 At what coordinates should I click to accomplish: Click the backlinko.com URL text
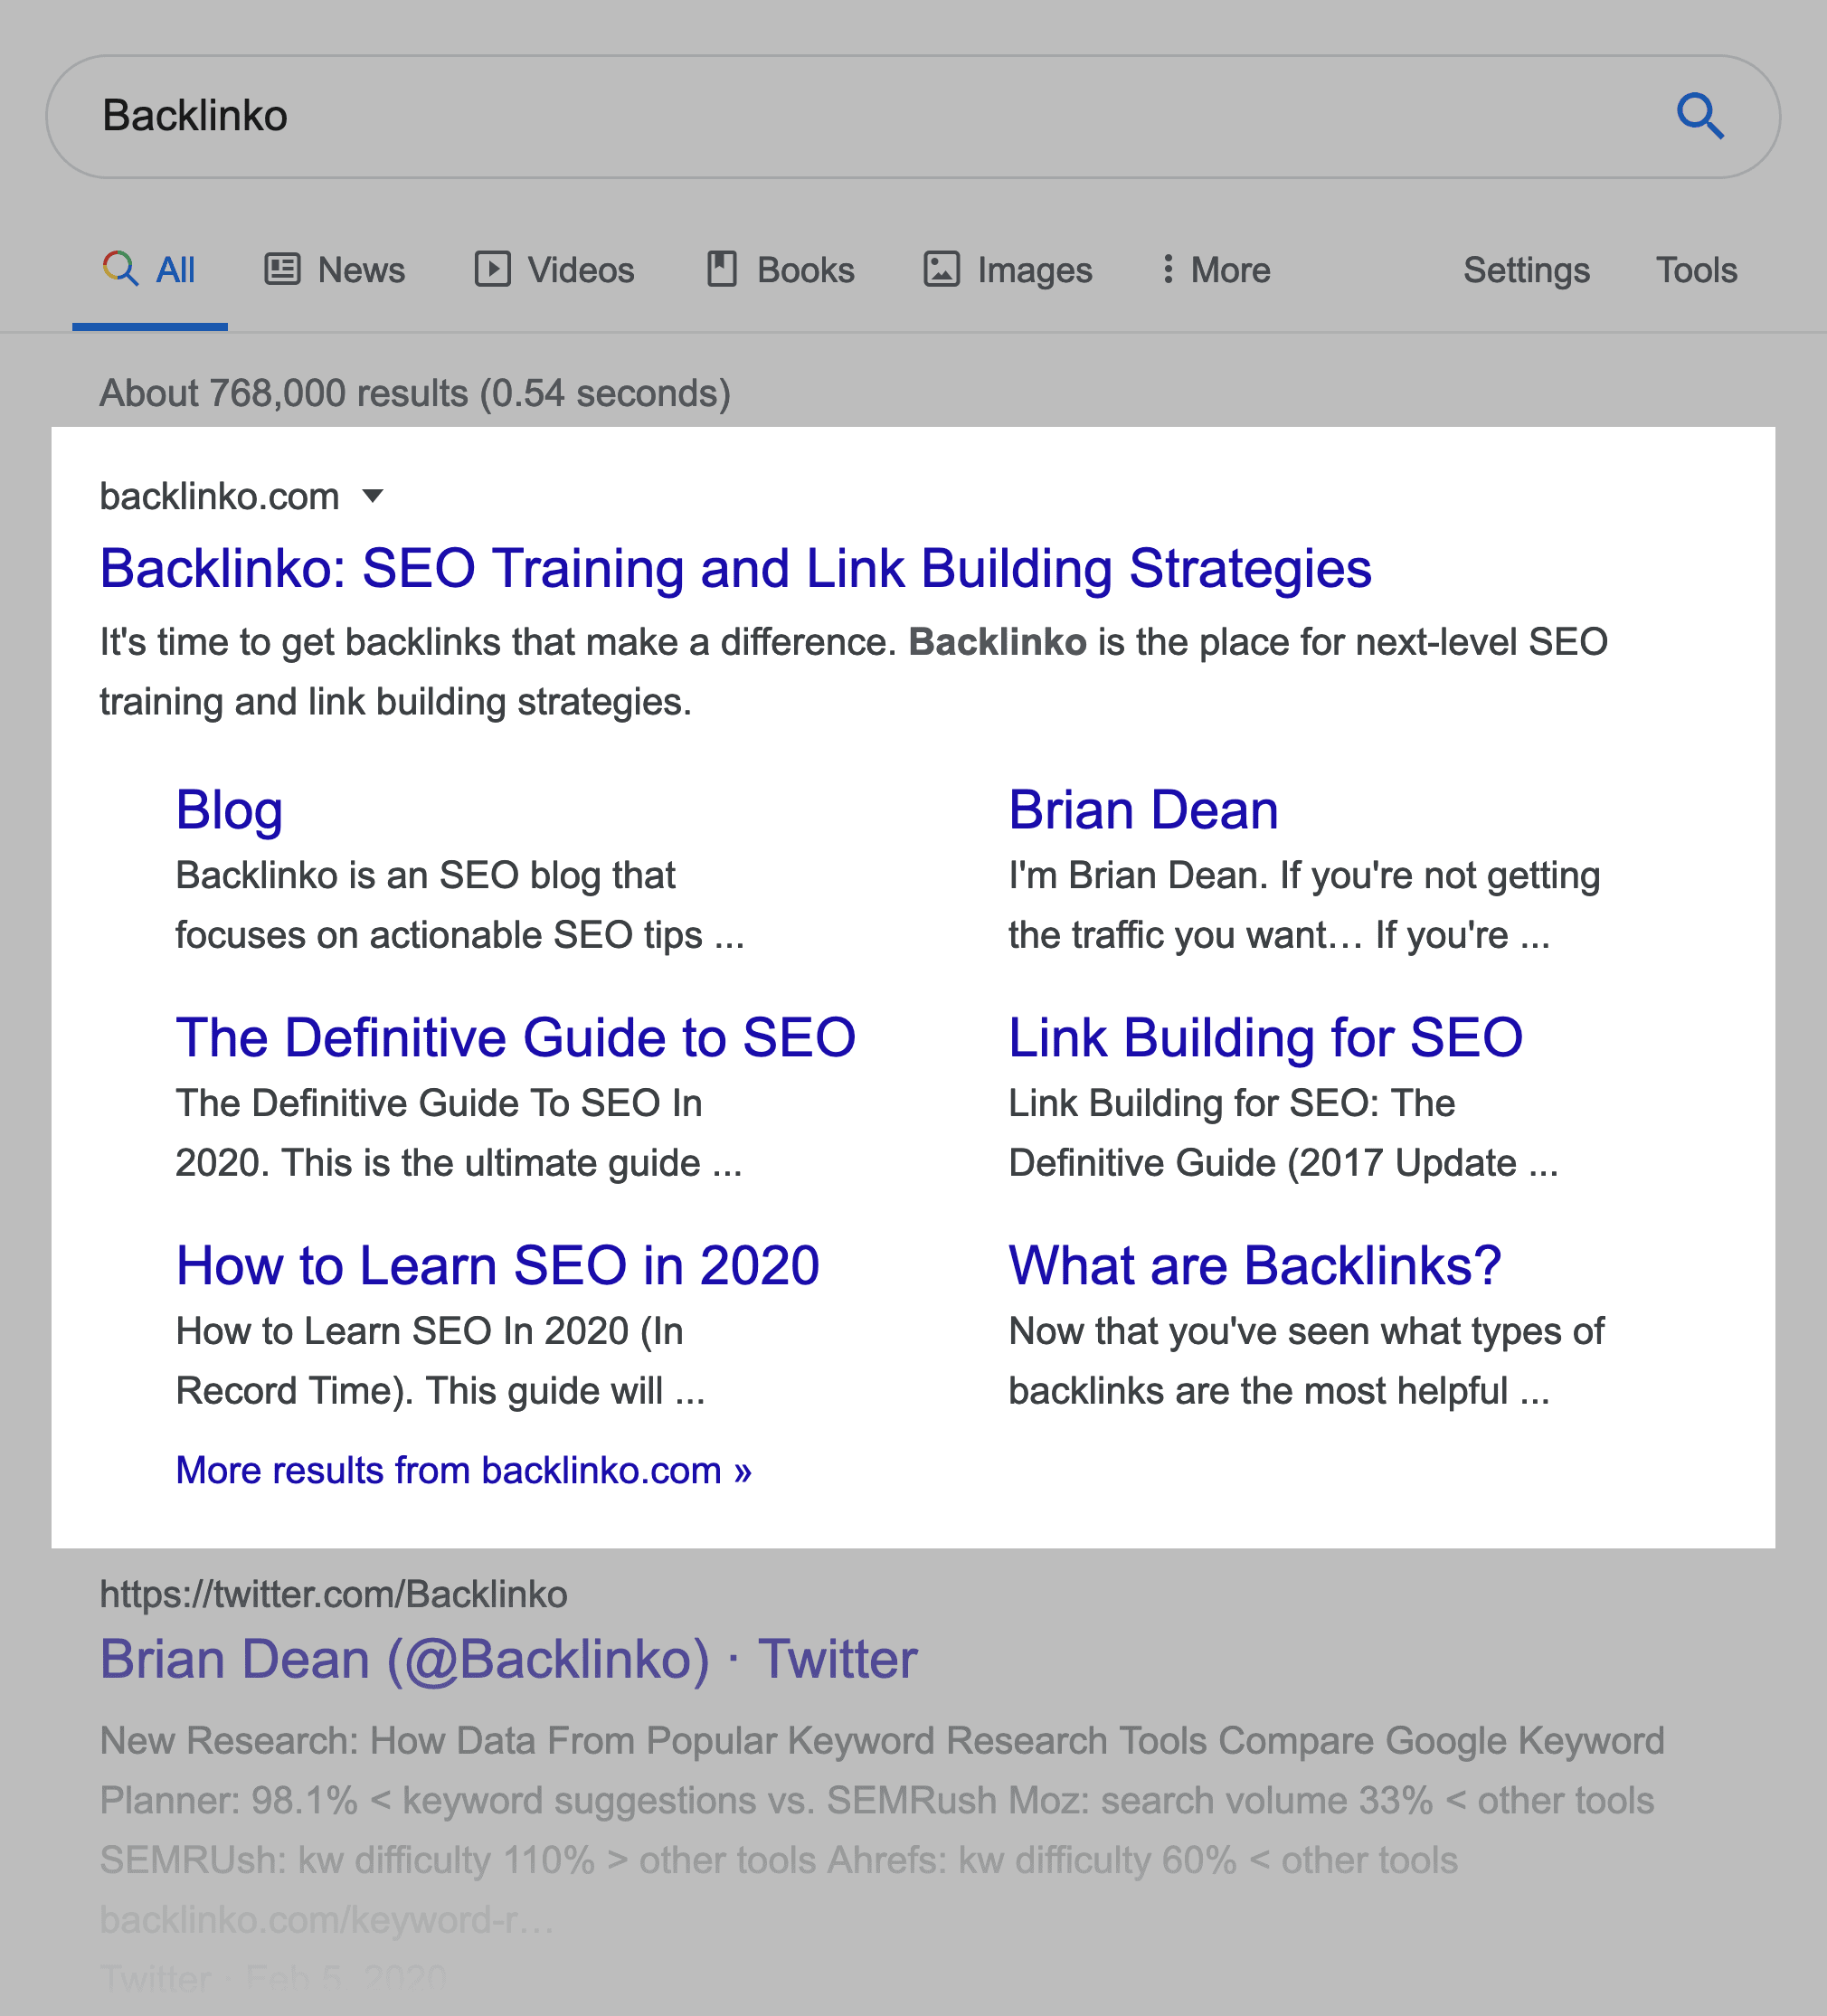tap(219, 496)
